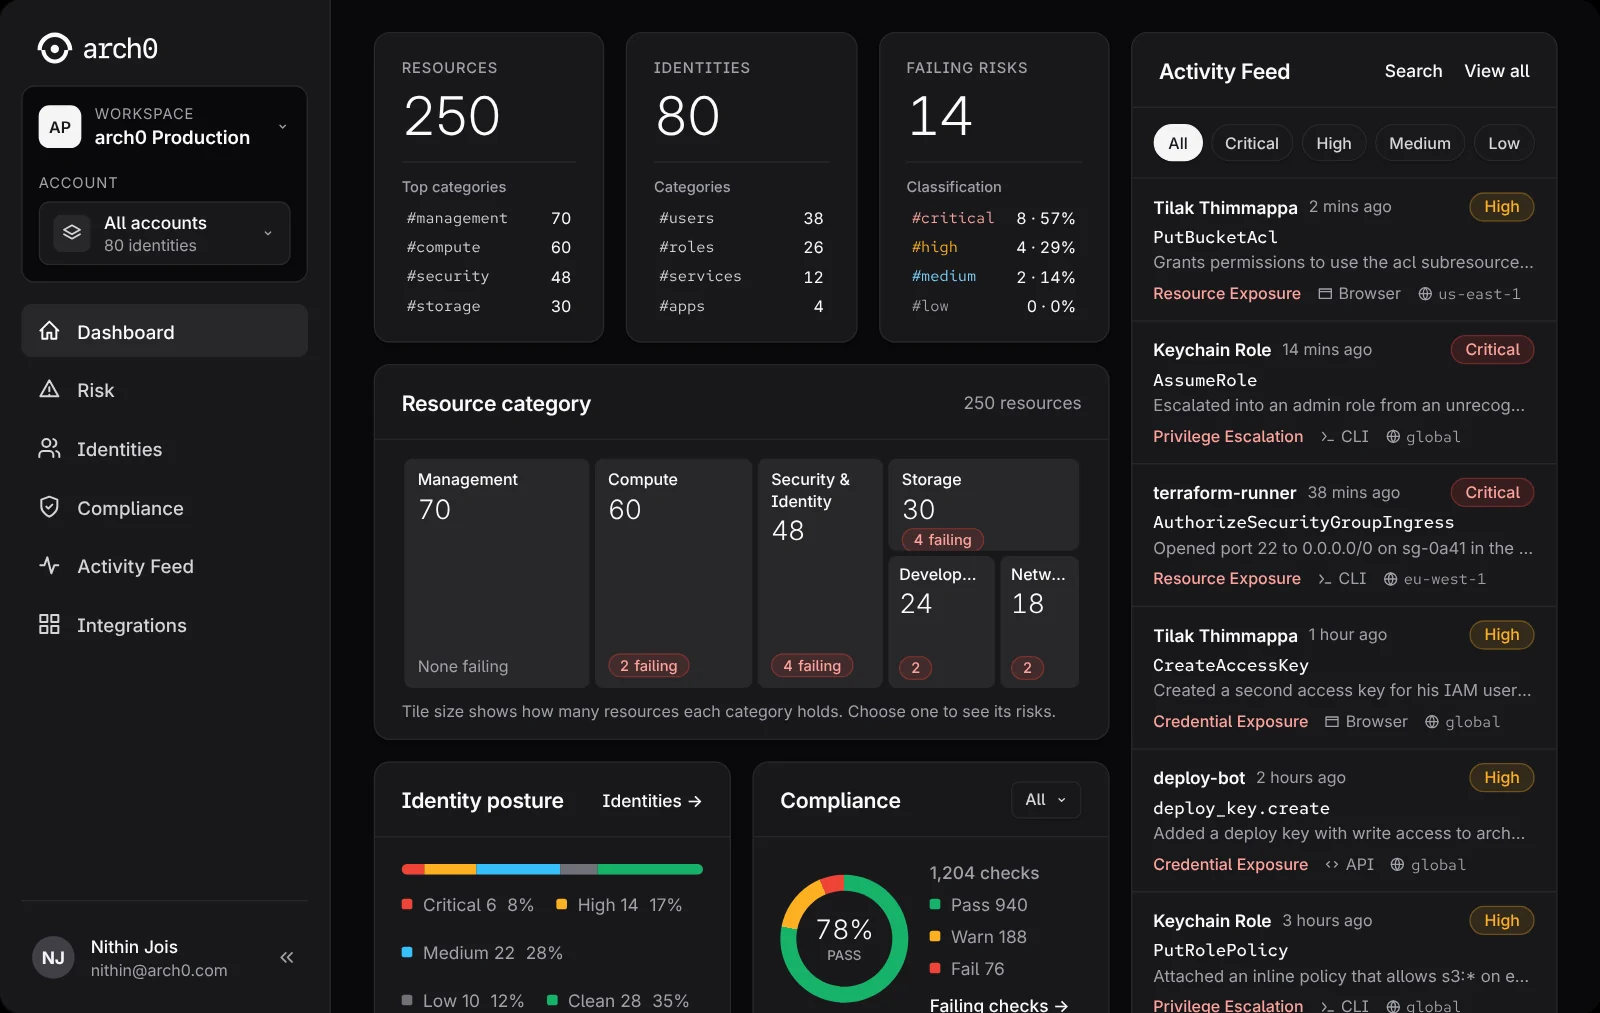
Task: Click the AP workspace avatar
Action: click(x=60, y=127)
